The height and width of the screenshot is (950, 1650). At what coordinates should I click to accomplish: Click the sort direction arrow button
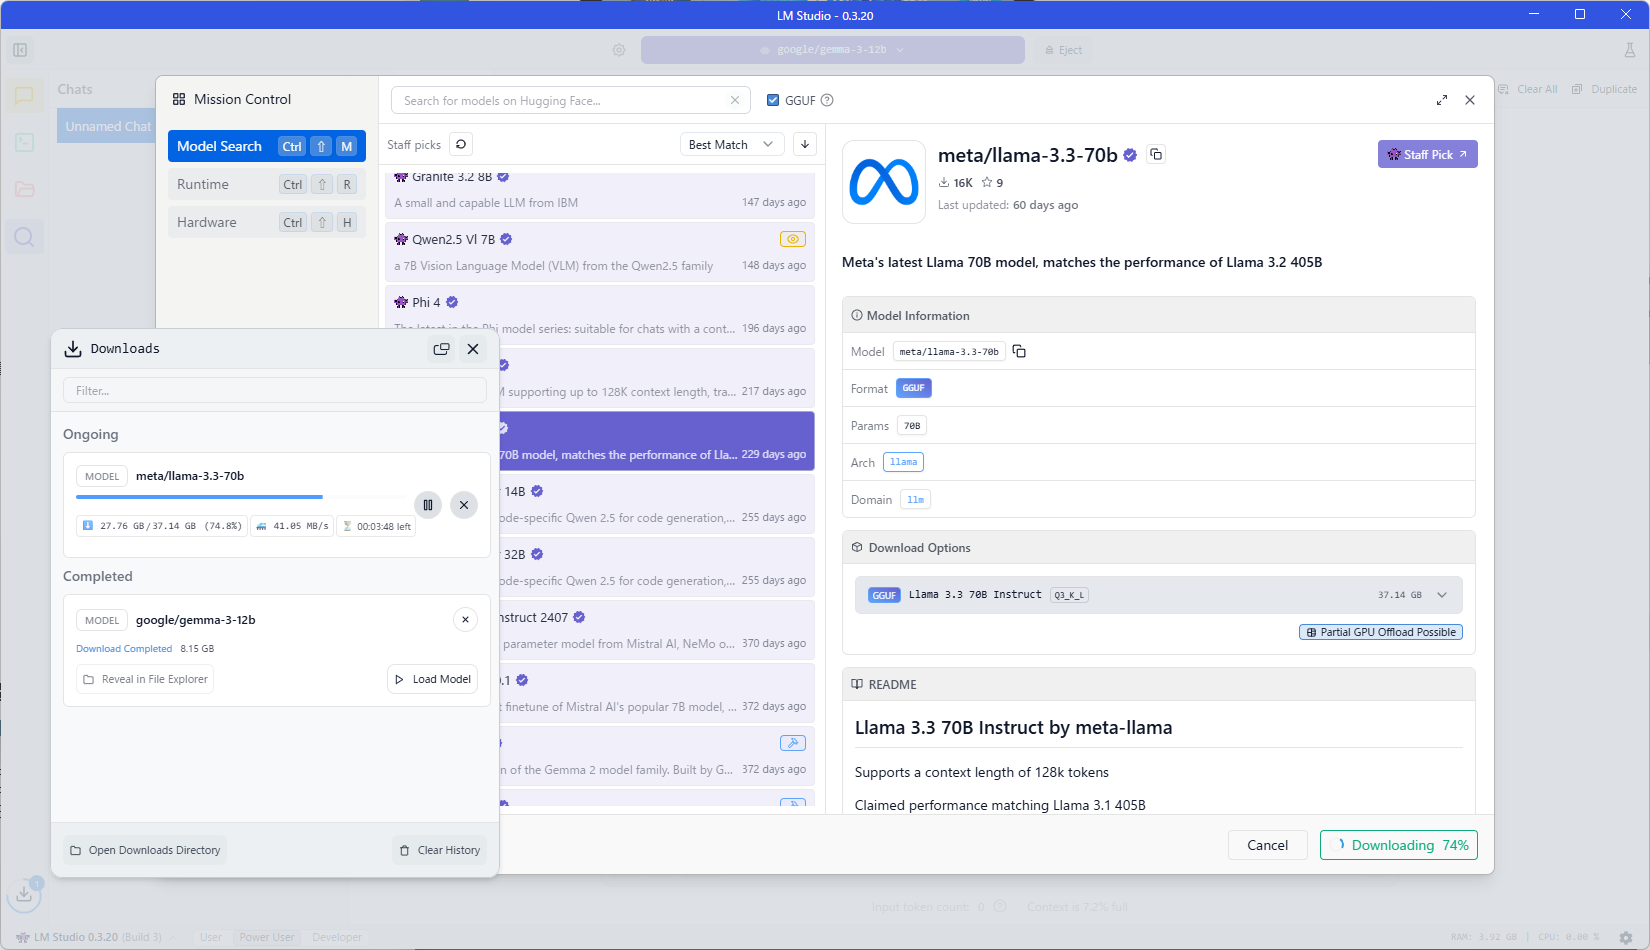coord(805,144)
